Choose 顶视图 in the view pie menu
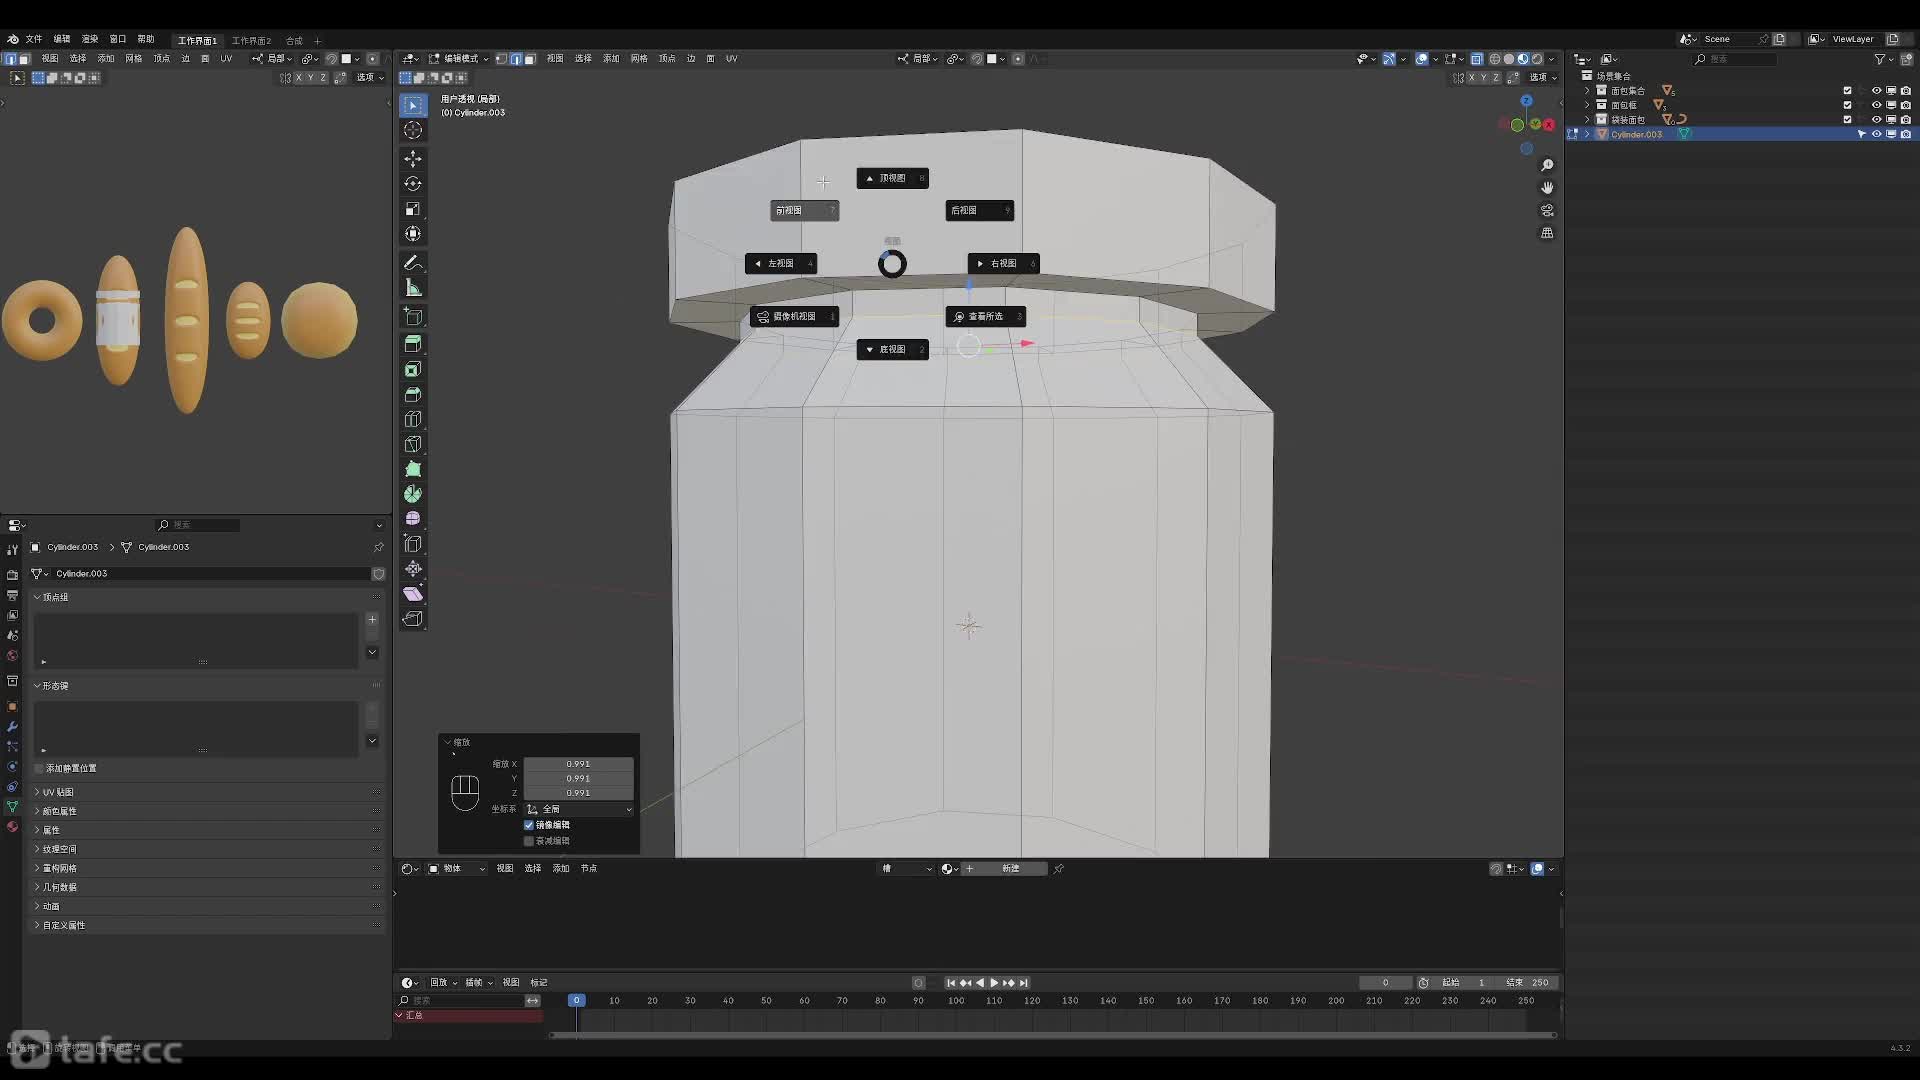The width and height of the screenshot is (1920, 1080). pos(892,178)
